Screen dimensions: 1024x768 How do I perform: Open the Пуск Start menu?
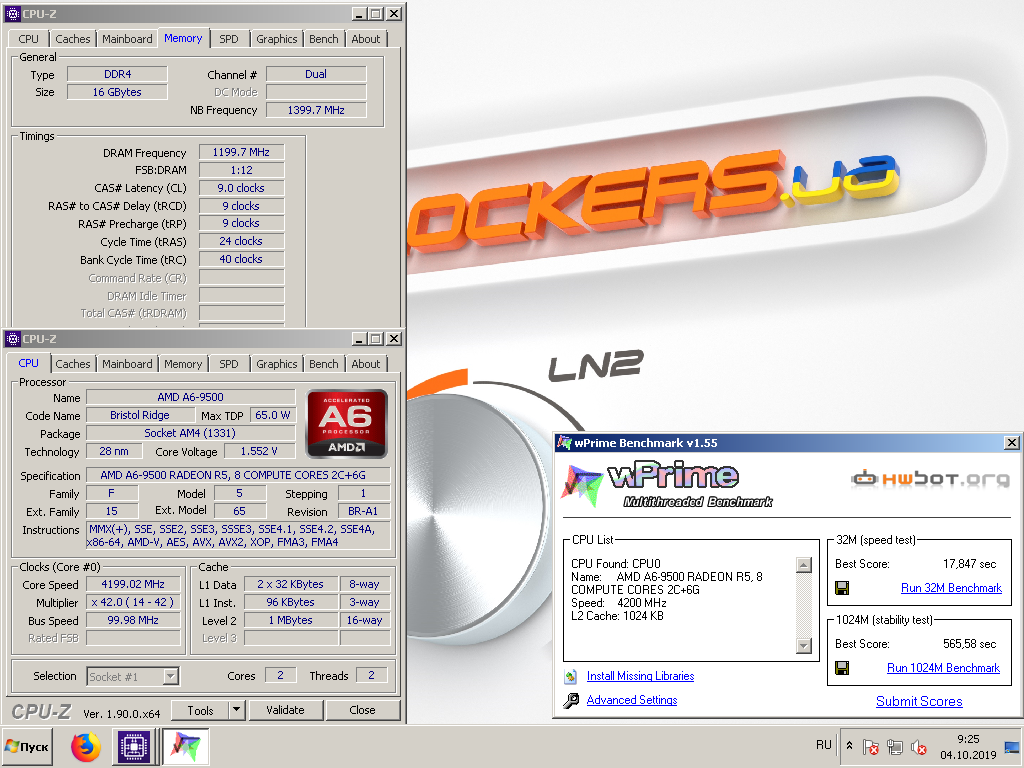pos(27,746)
